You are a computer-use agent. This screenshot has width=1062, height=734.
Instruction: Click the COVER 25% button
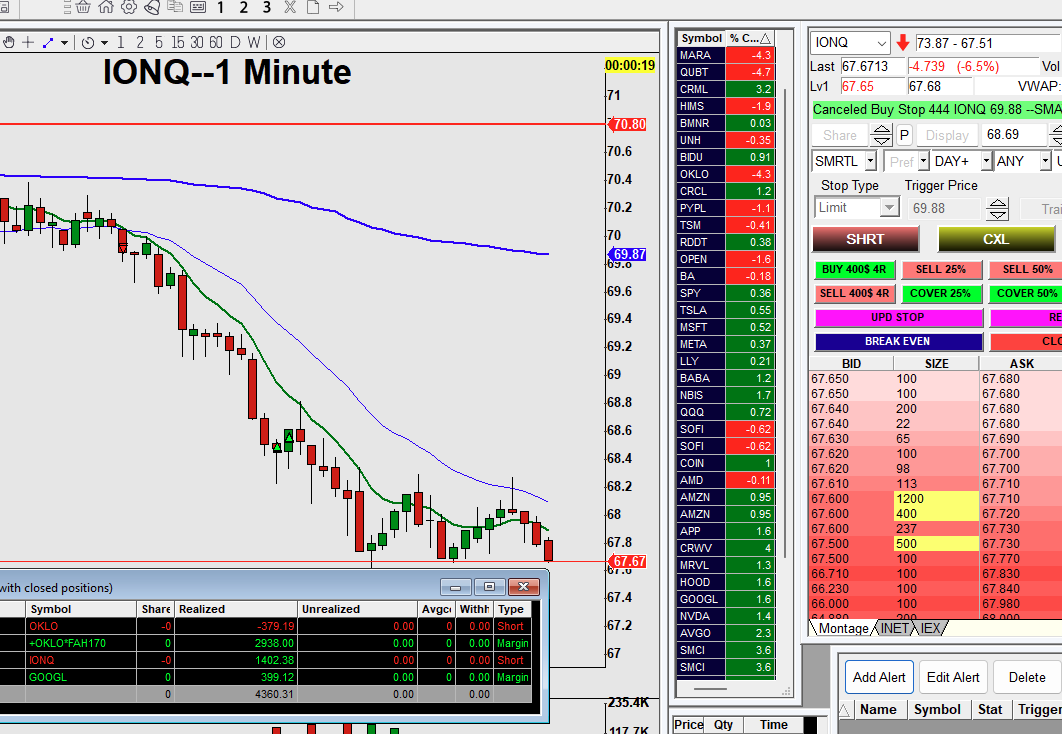point(941,293)
